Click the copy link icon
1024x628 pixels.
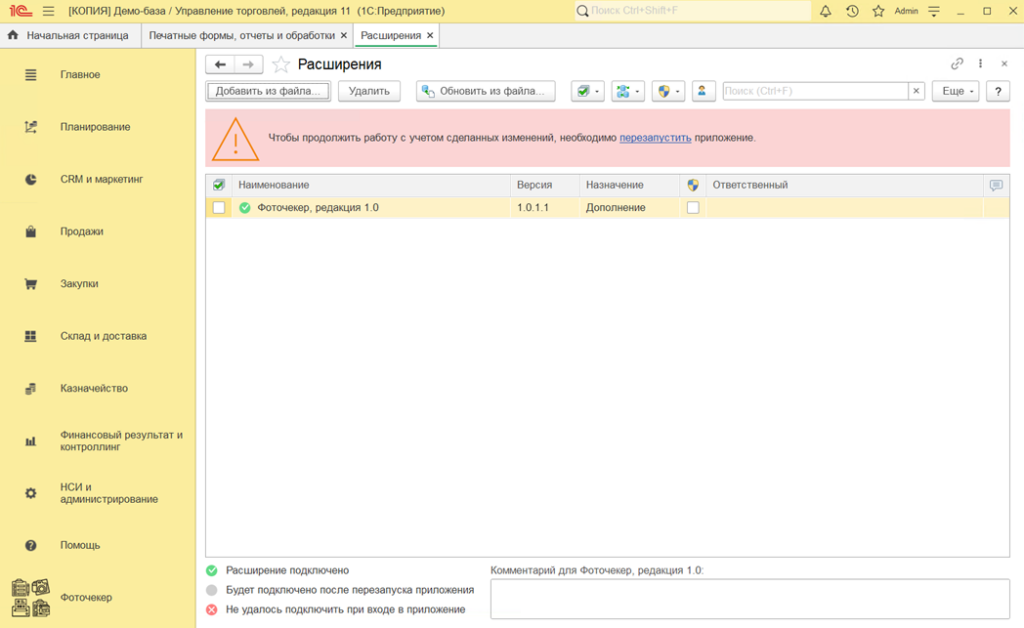[x=957, y=64]
